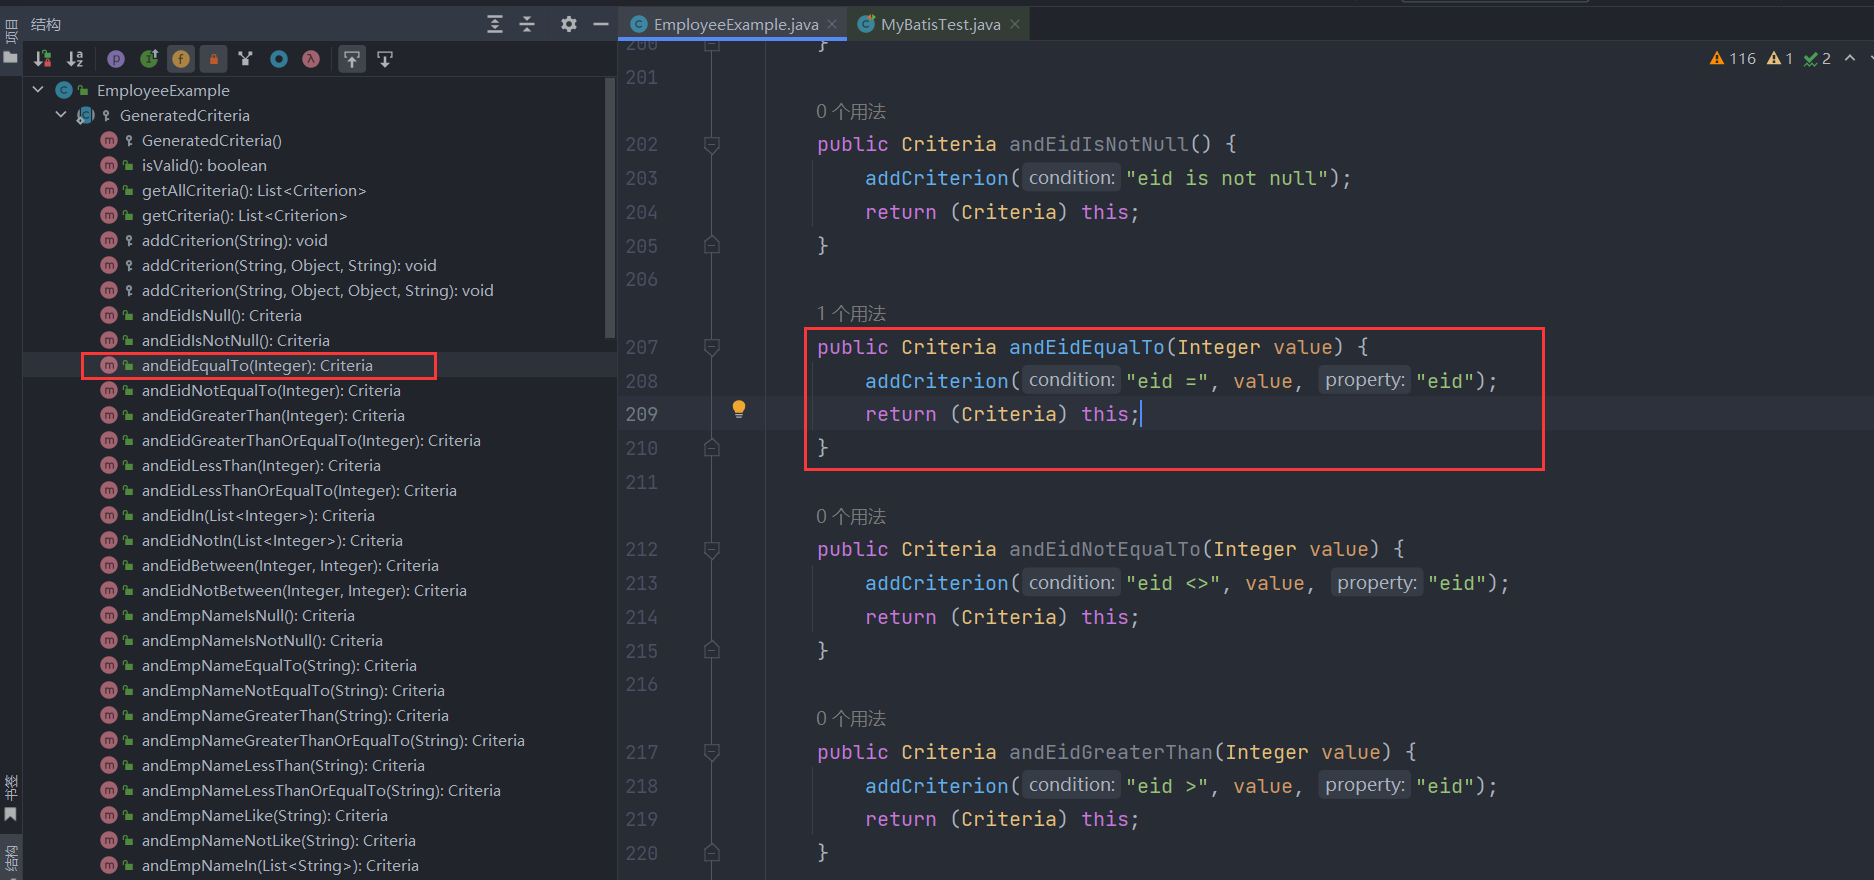Click the Structure panel vertical scrollbar

coord(610,208)
